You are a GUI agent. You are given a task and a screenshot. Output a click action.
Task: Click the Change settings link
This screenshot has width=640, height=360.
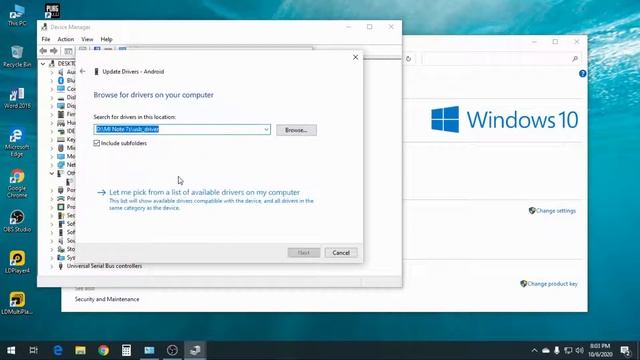coord(556,211)
